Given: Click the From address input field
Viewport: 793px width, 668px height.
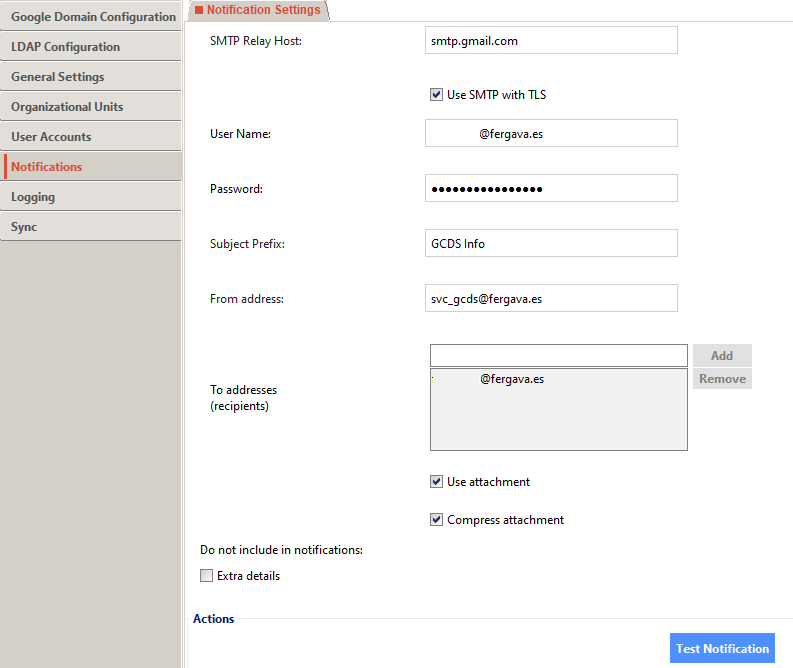Looking at the screenshot, I should pyautogui.click(x=551, y=299).
